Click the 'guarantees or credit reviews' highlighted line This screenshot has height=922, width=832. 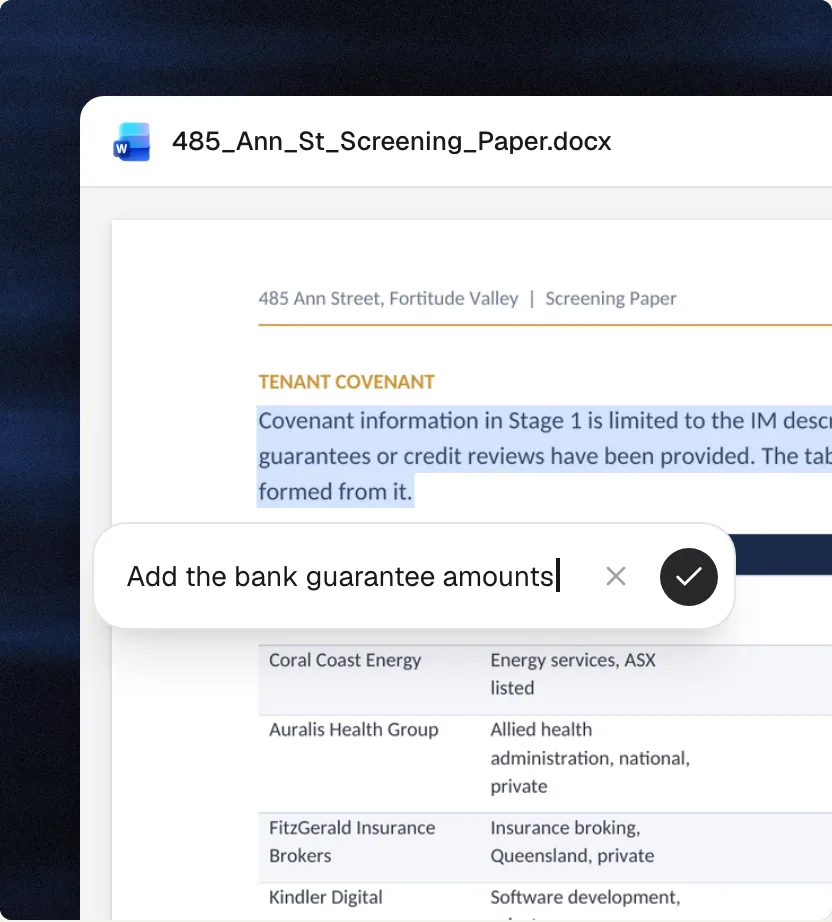(544, 456)
